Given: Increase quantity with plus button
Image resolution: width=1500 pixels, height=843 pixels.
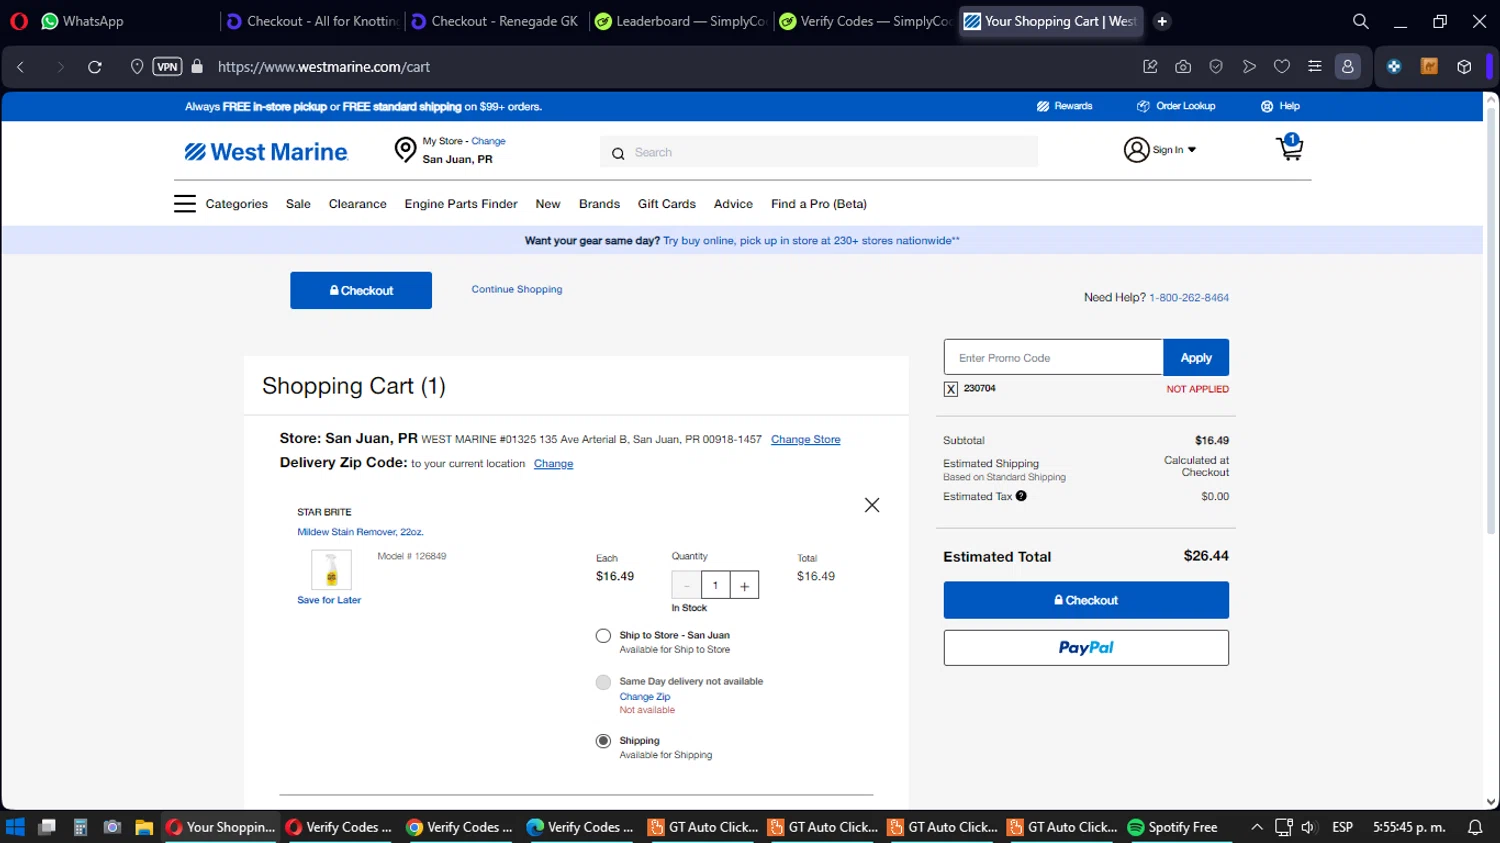Looking at the screenshot, I should [744, 586].
